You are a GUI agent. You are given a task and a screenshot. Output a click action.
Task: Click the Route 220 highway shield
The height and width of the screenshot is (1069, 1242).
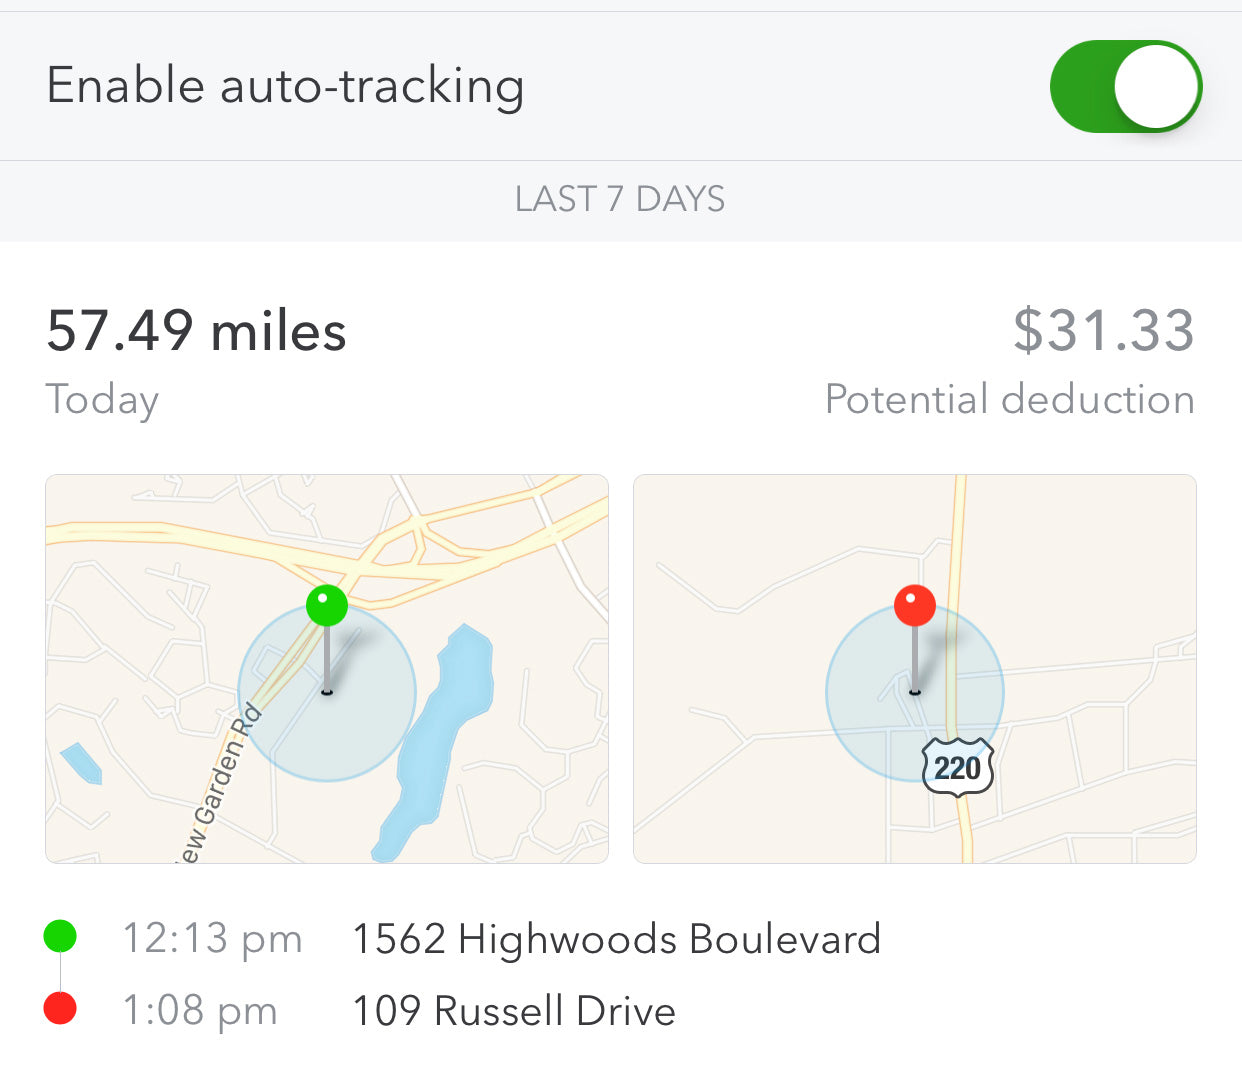click(957, 767)
